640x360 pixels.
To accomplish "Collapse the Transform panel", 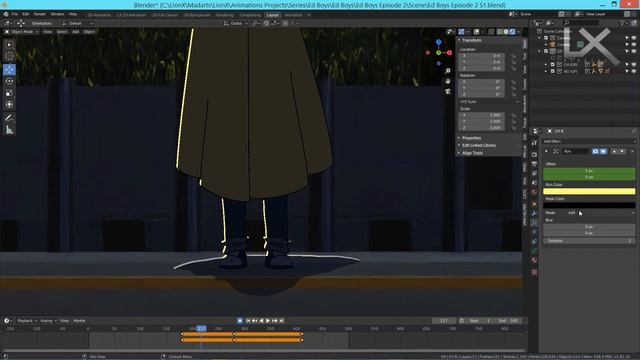I will (x=471, y=40).
